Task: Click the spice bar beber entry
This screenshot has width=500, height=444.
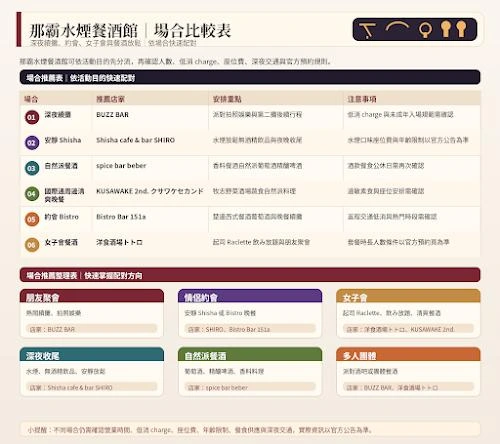Action: 121,166
